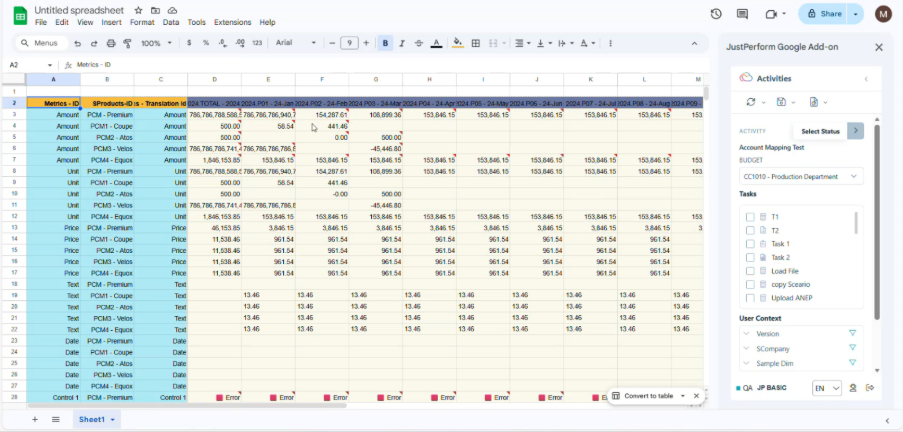Open the Extensions menu

pyautogui.click(x=232, y=22)
